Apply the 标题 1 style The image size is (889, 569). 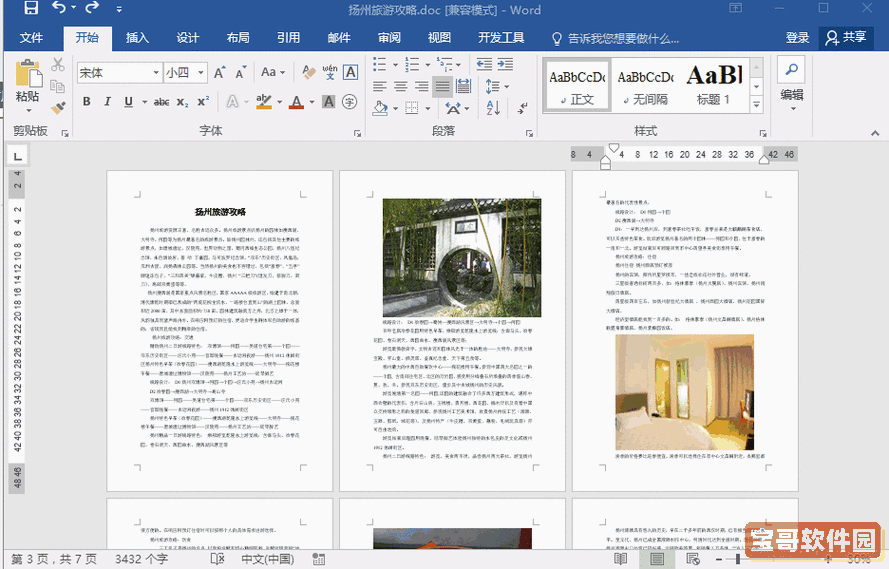click(714, 84)
